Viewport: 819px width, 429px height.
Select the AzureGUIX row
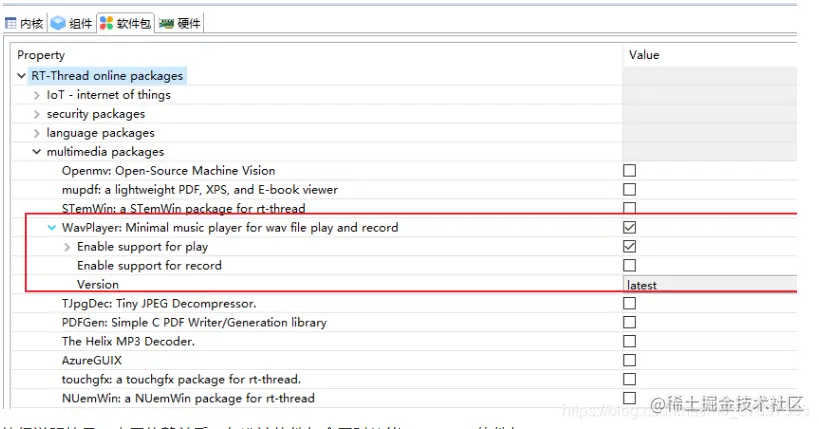(91, 360)
